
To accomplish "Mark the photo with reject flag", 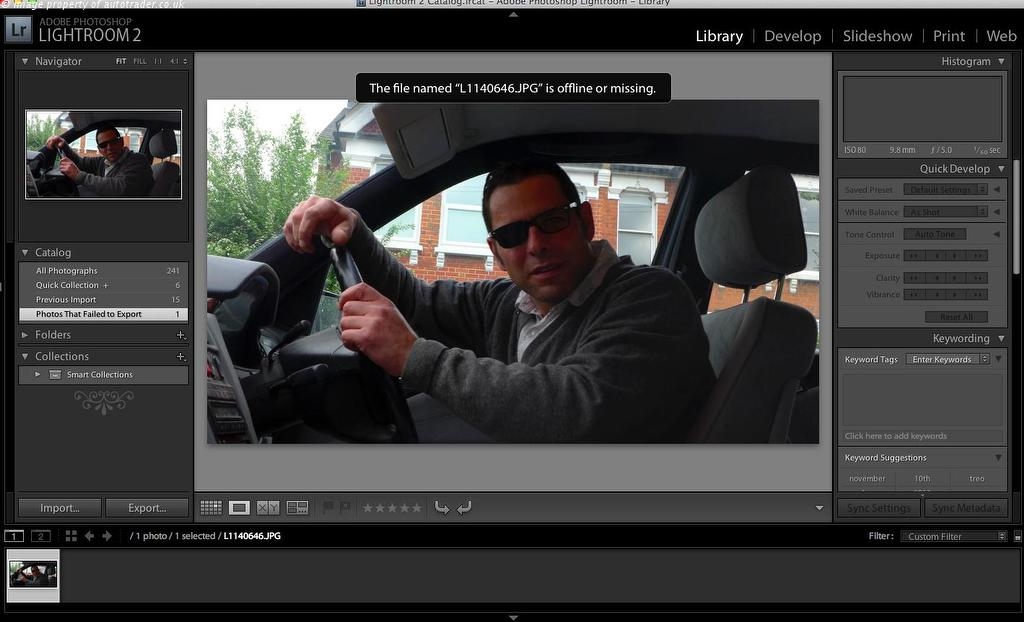I will [x=345, y=507].
